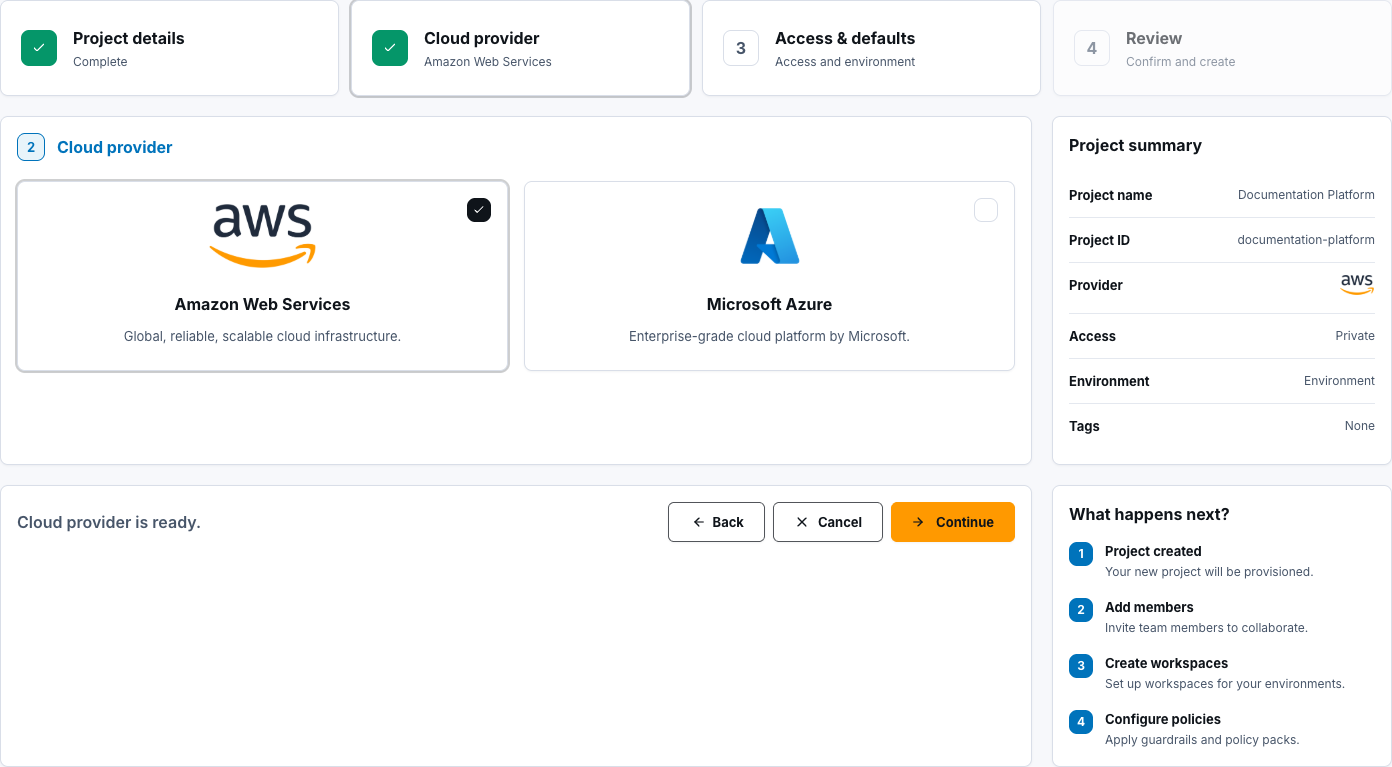Click the 'Documentation Platform' project name value

(1306, 195)
